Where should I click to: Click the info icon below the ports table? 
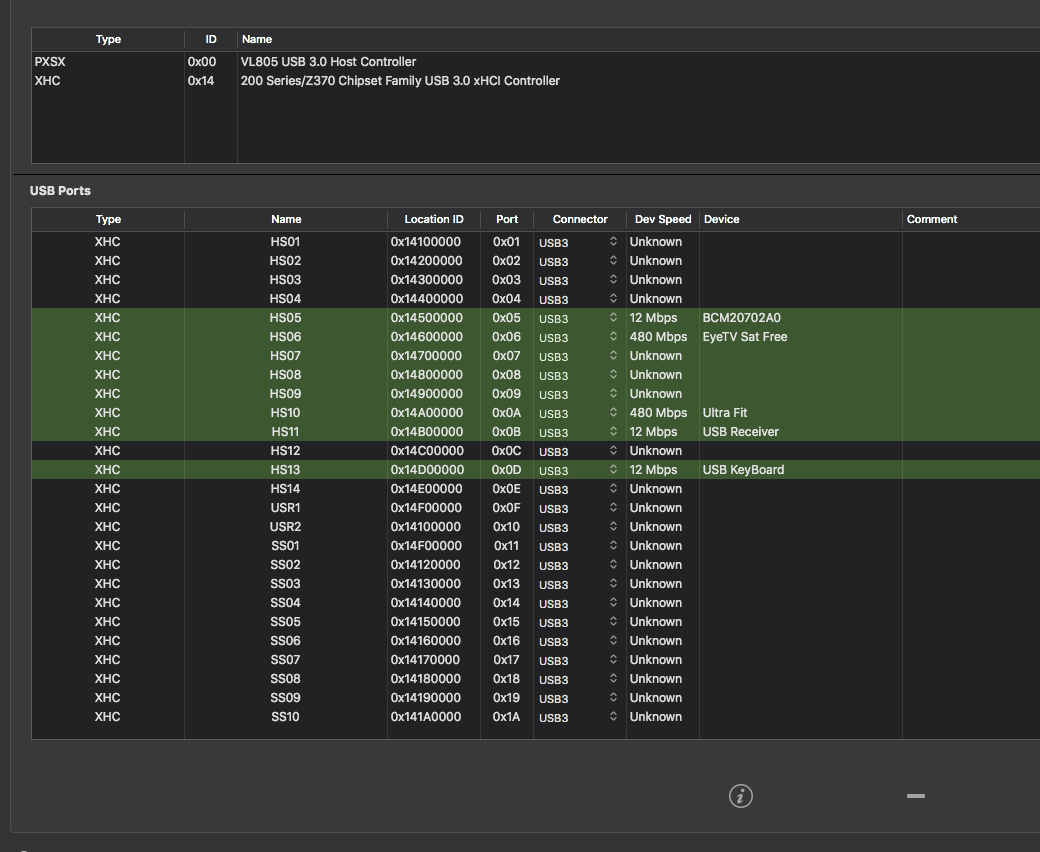pos(740,796)
